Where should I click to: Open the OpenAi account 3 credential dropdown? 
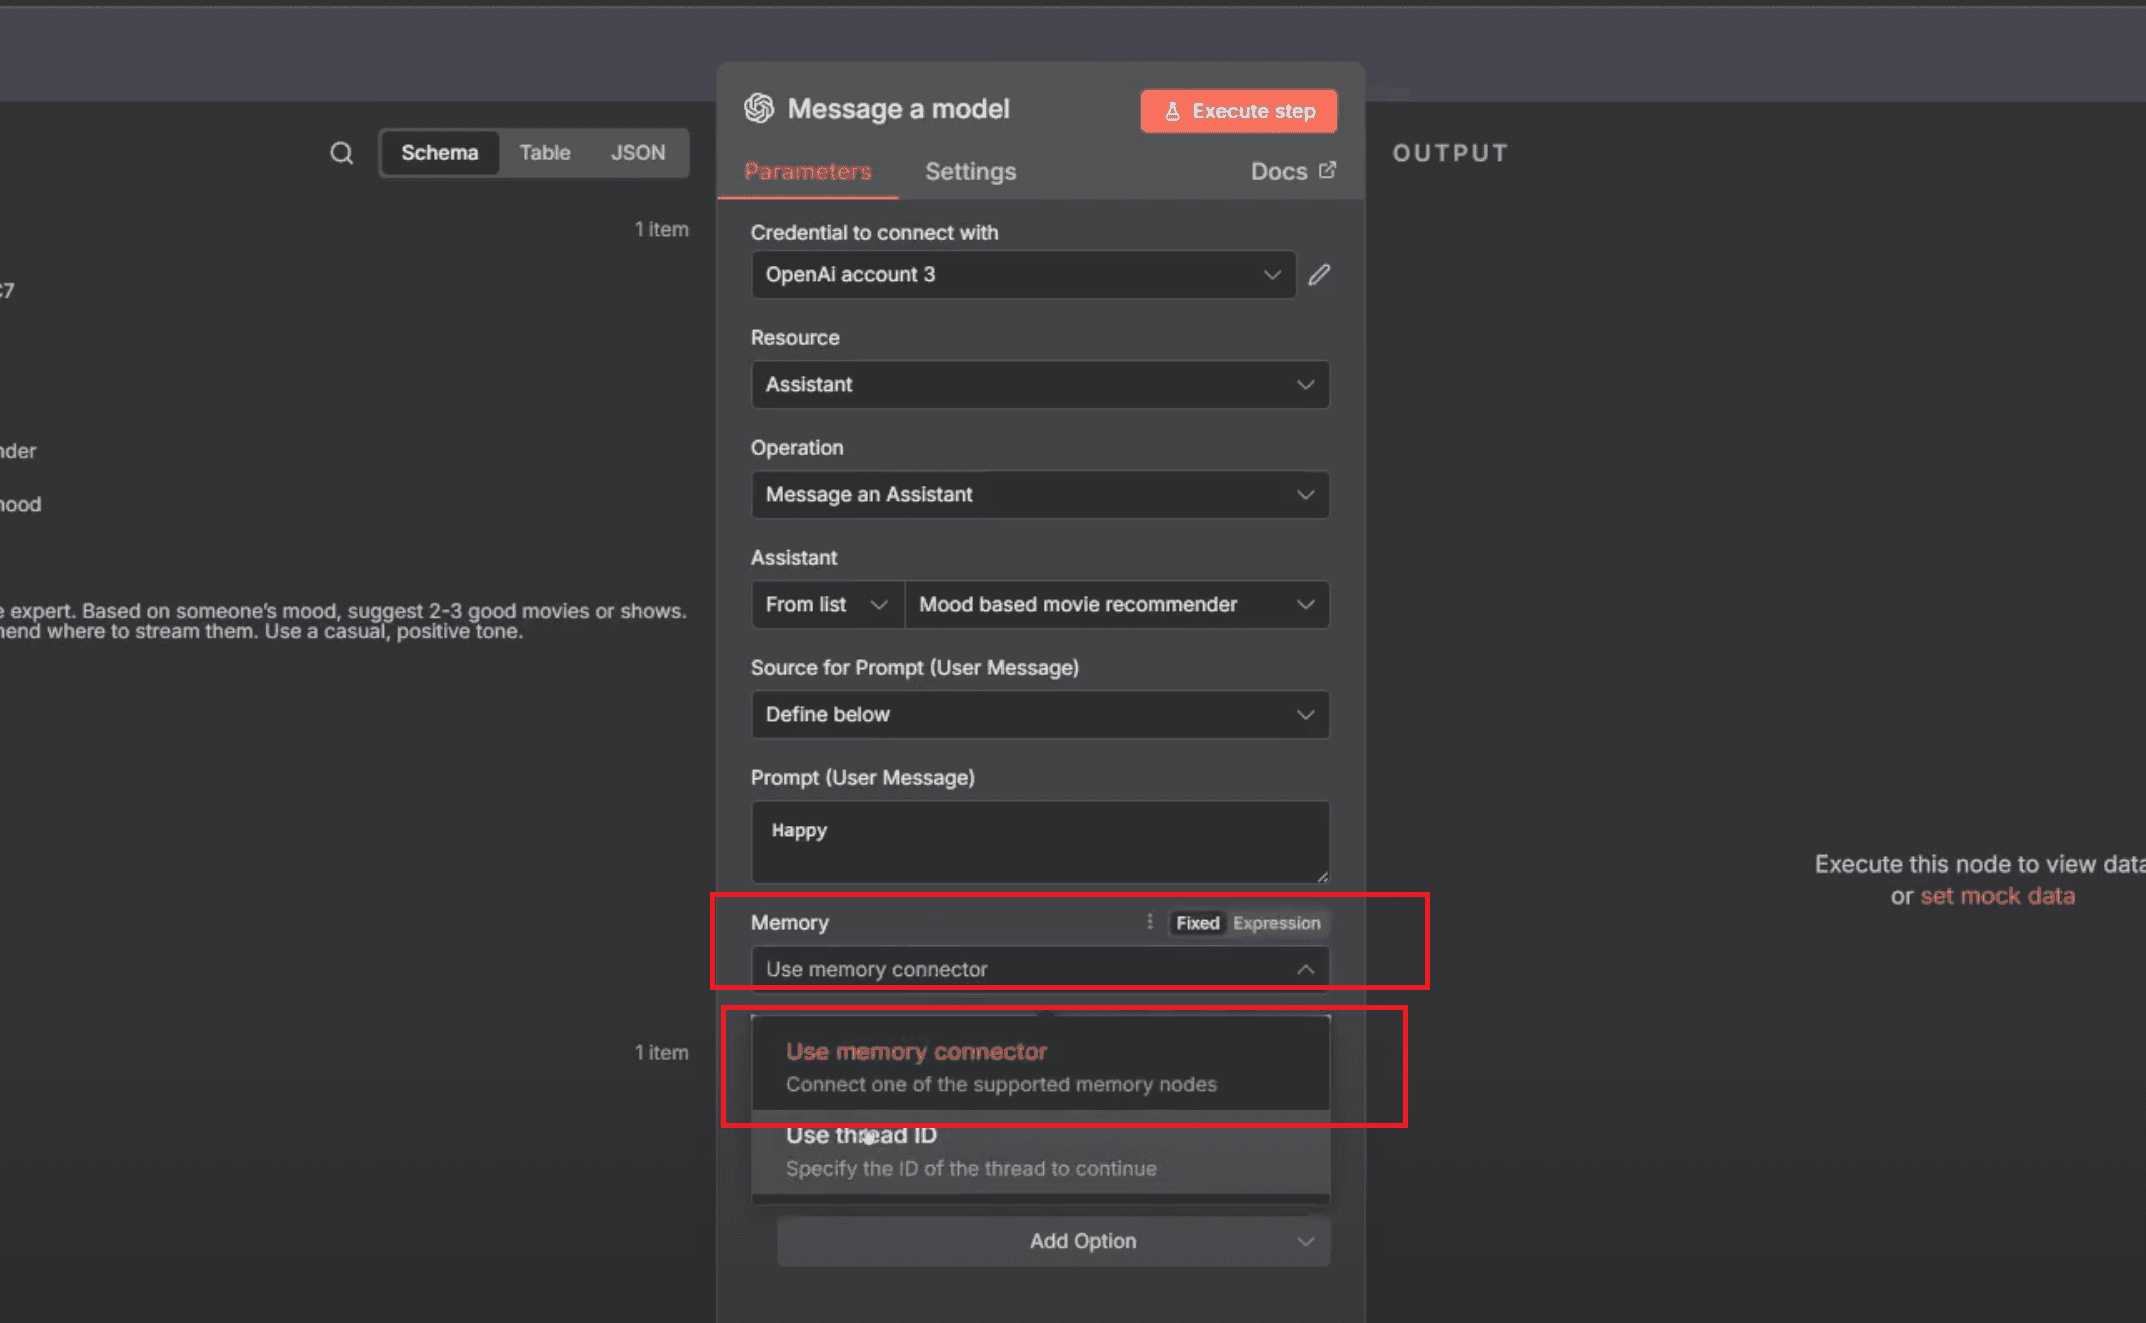click(x=1022, y=274)
